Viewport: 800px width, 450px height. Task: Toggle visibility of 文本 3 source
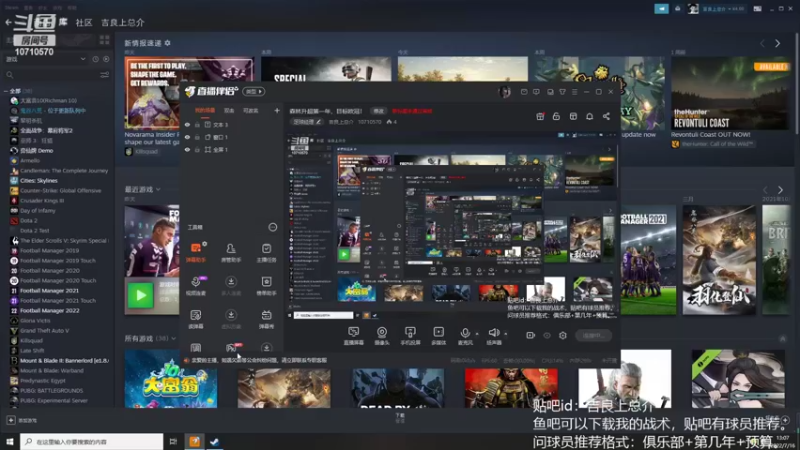[x=187, y=124]
